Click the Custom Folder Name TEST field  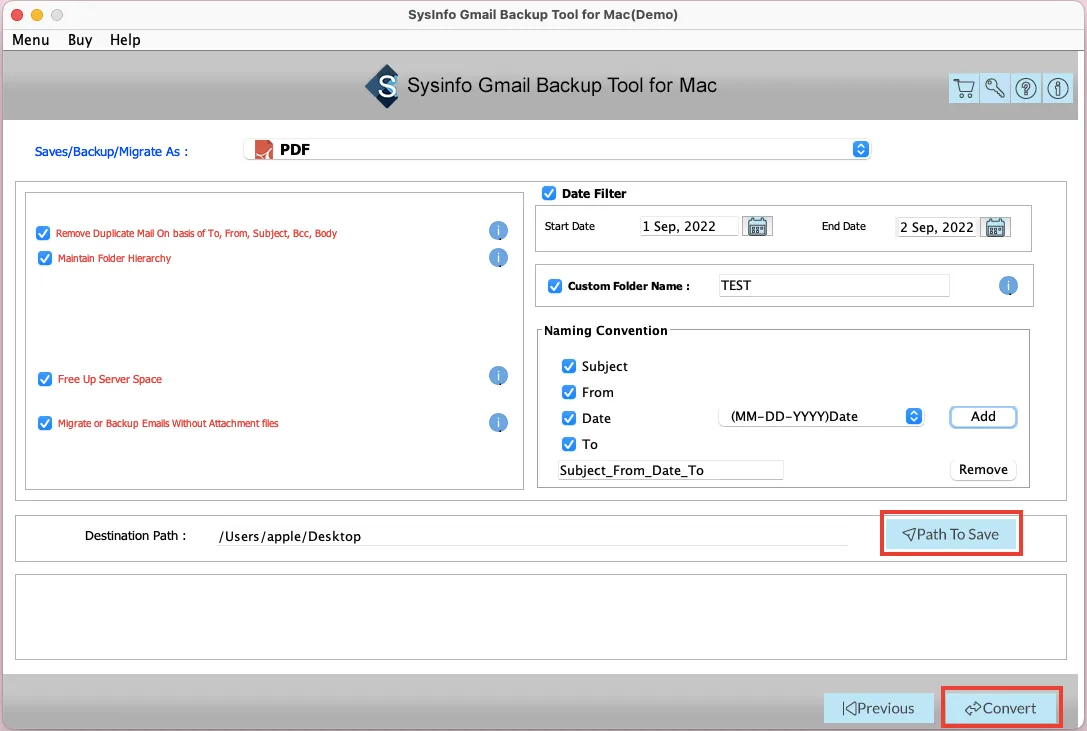pos(834,286)
